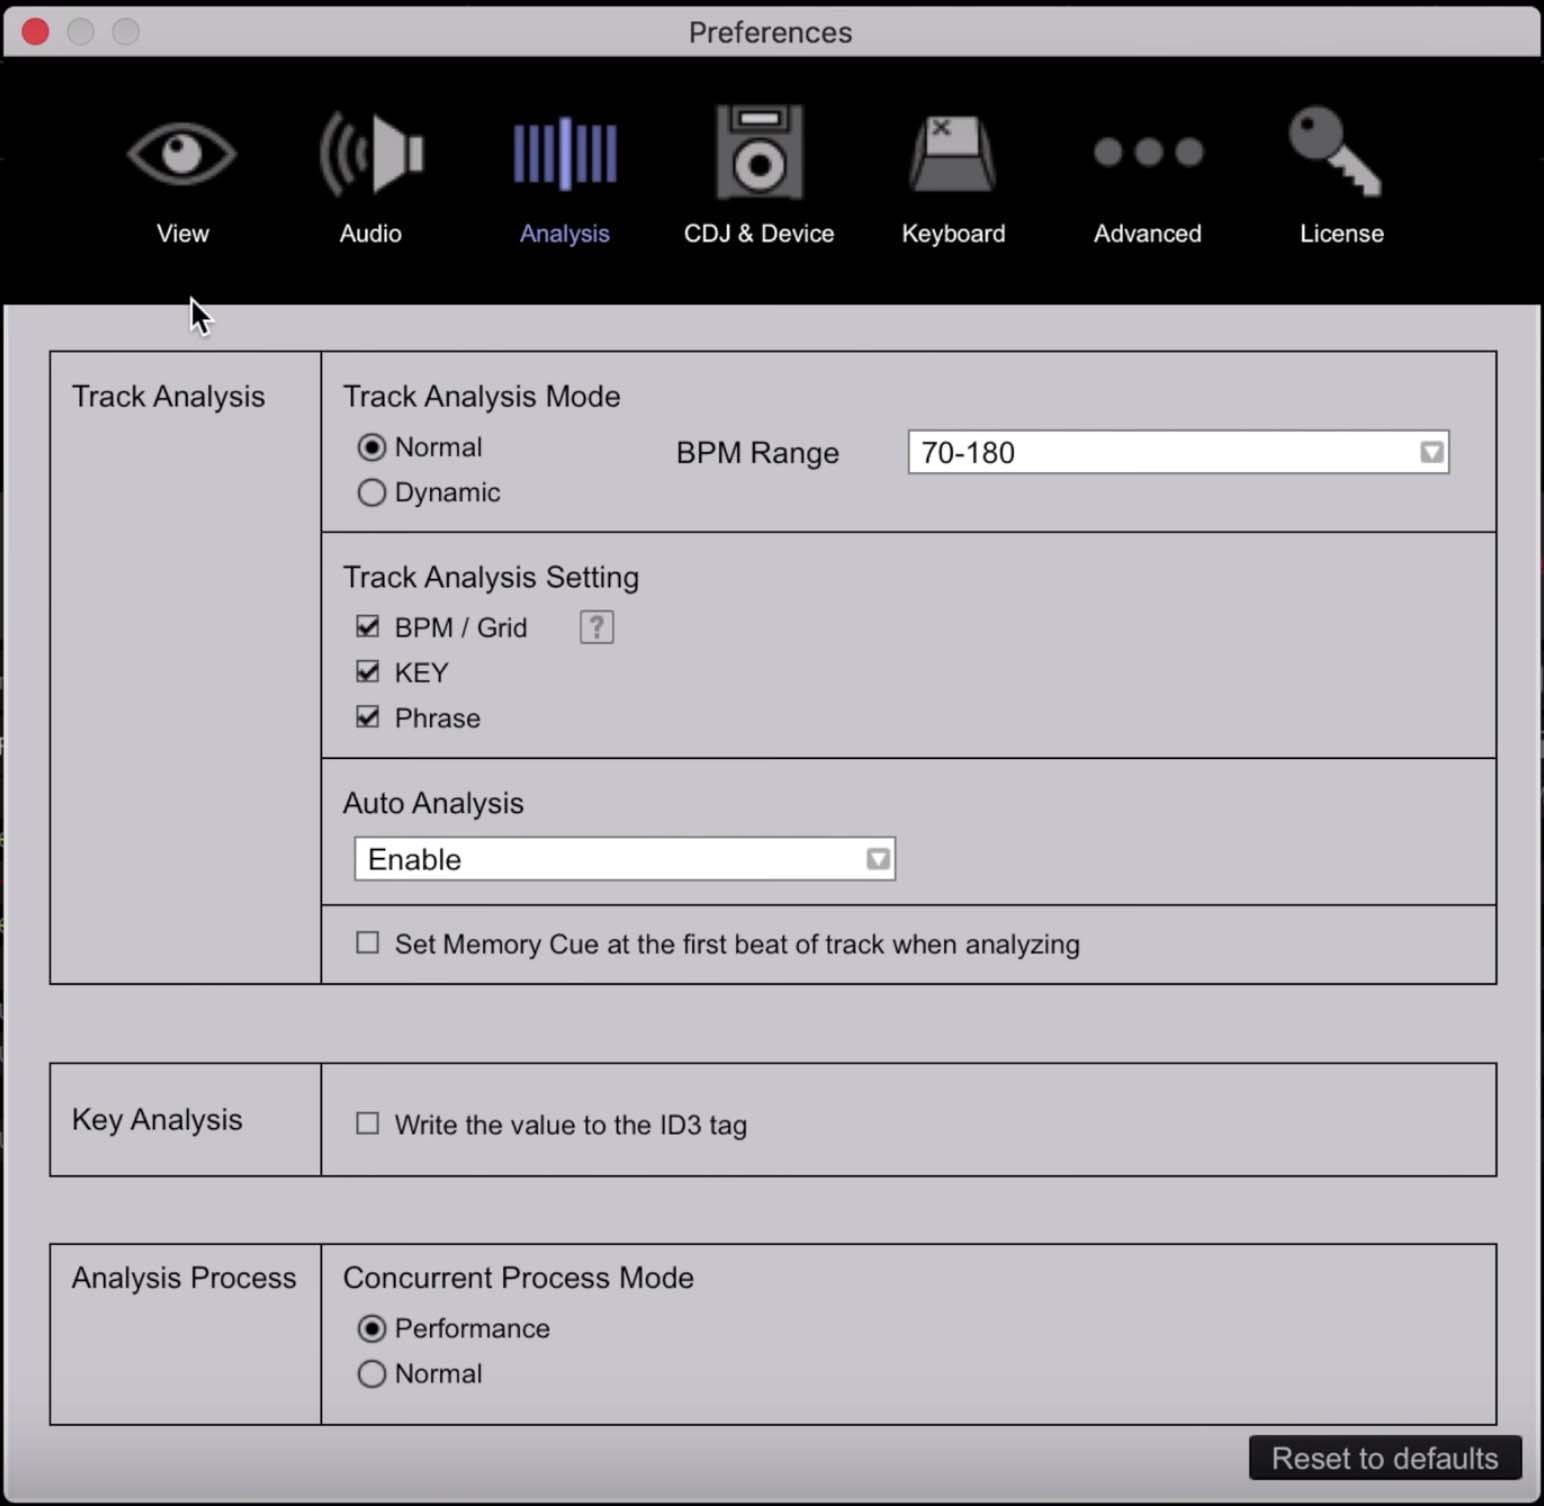Enable Write the value to ID3 tag
Image resolution: width=1544 pixels, height=1506 pixels.
tap(368, 1124)
